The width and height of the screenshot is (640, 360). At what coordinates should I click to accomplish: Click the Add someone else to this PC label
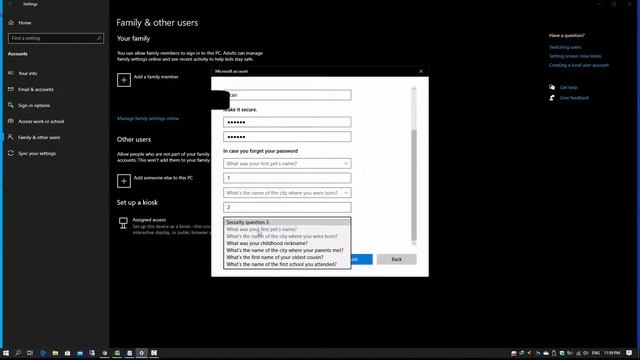163,178
